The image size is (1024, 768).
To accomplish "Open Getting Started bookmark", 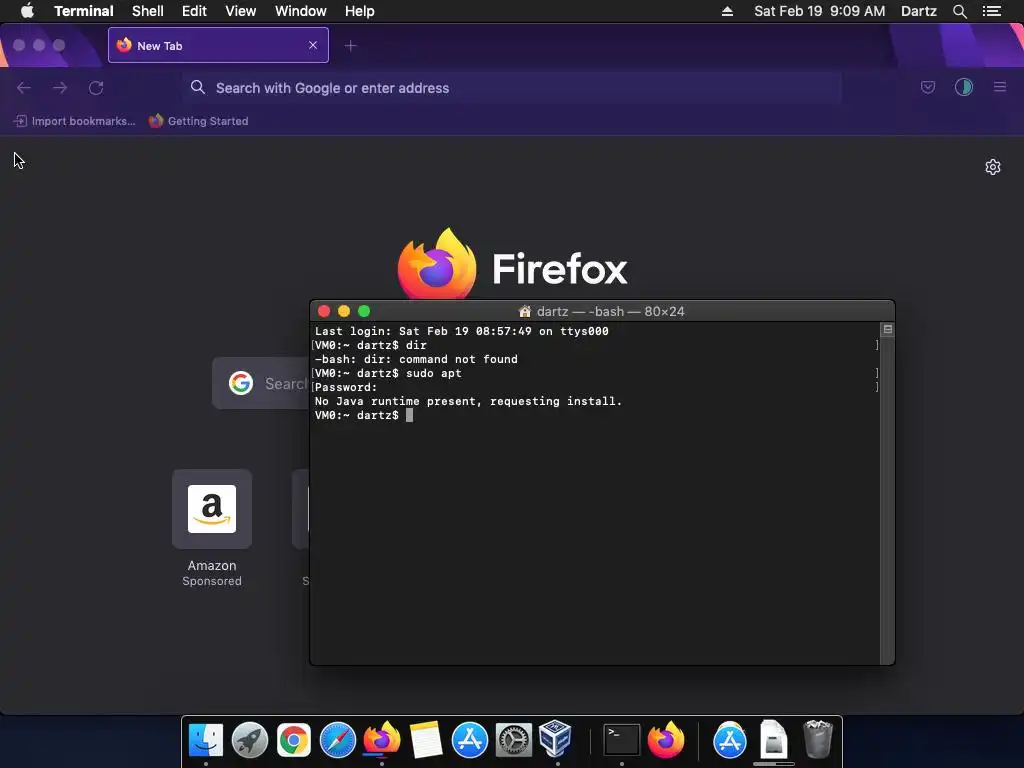I will pos(199,121).
